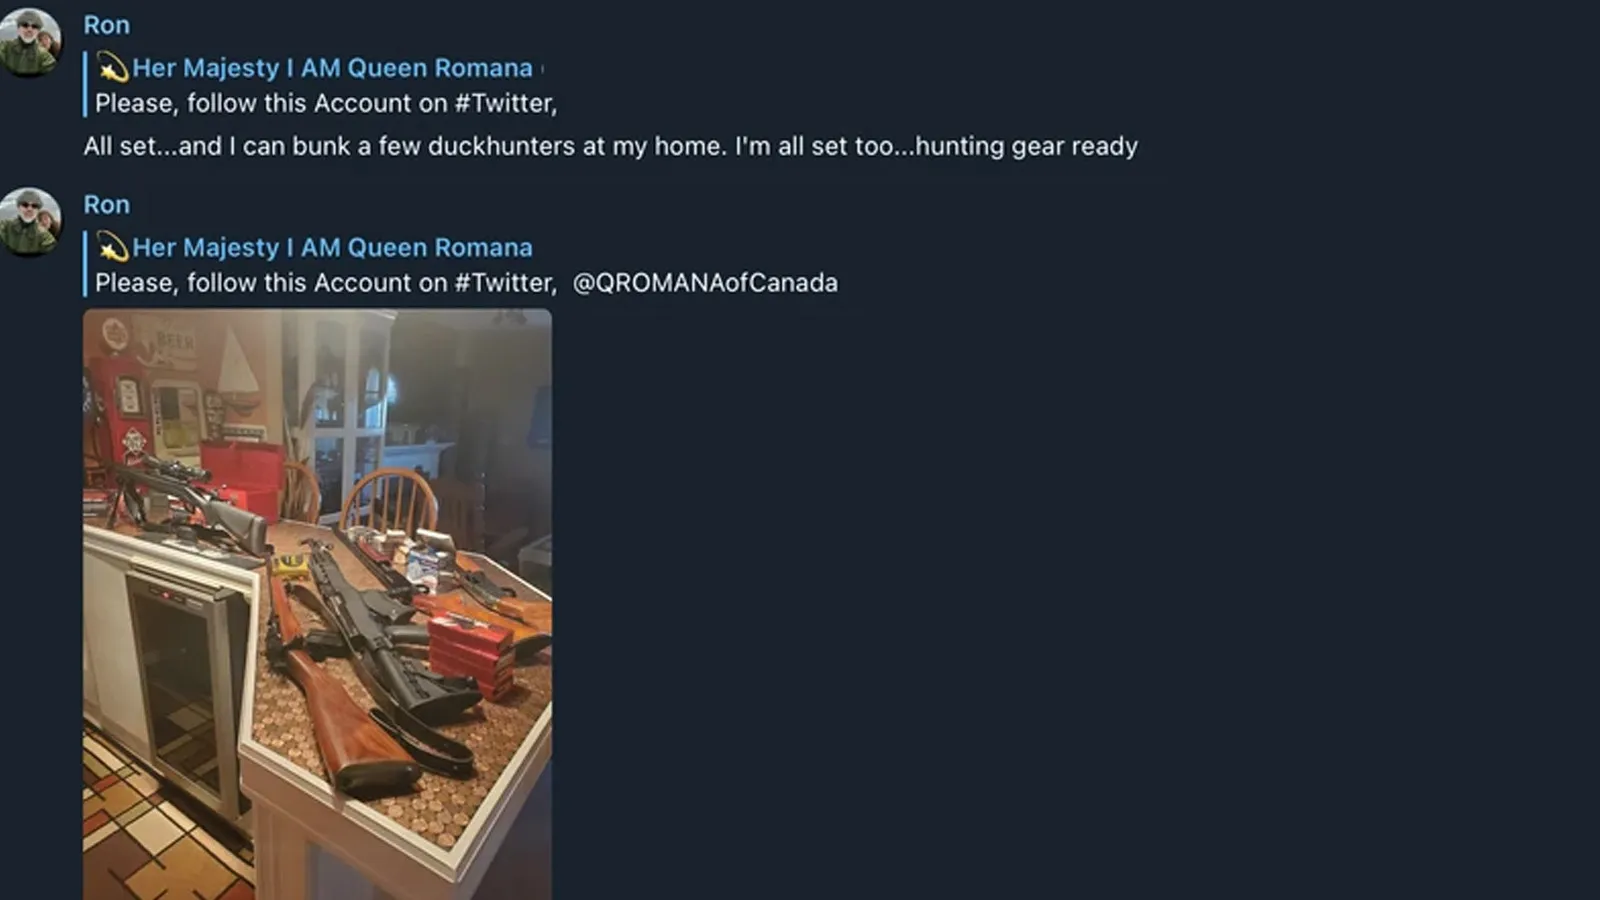
Task: Select the duckhunters message text
Action: click(610, 146)
